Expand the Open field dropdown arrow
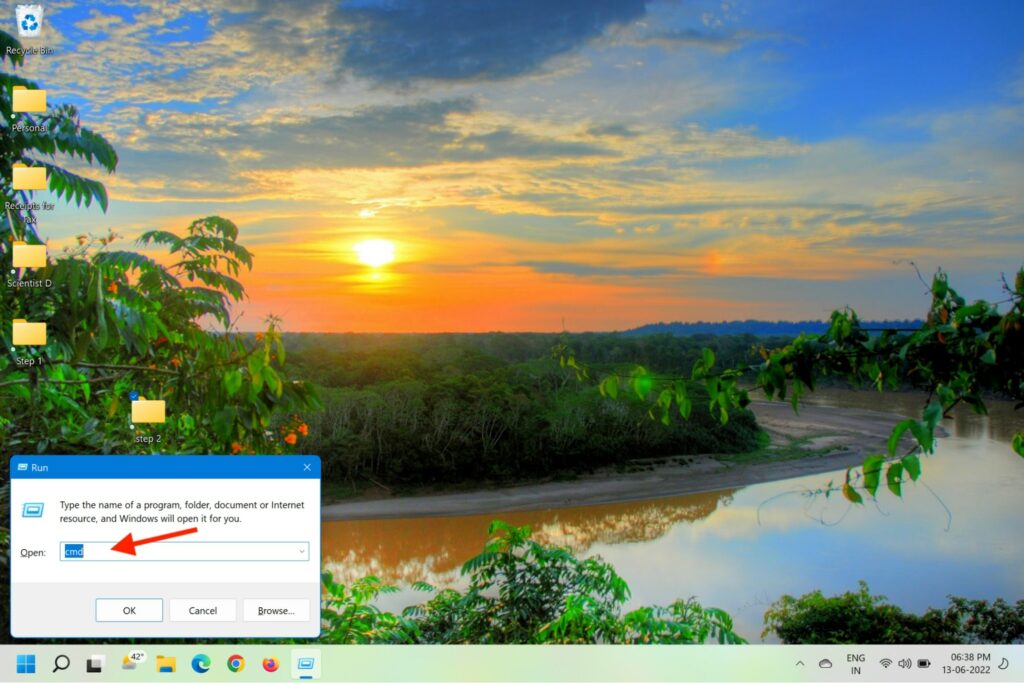Image resolution: width=1024 pixels, height=683 pixels. [301, 551]
